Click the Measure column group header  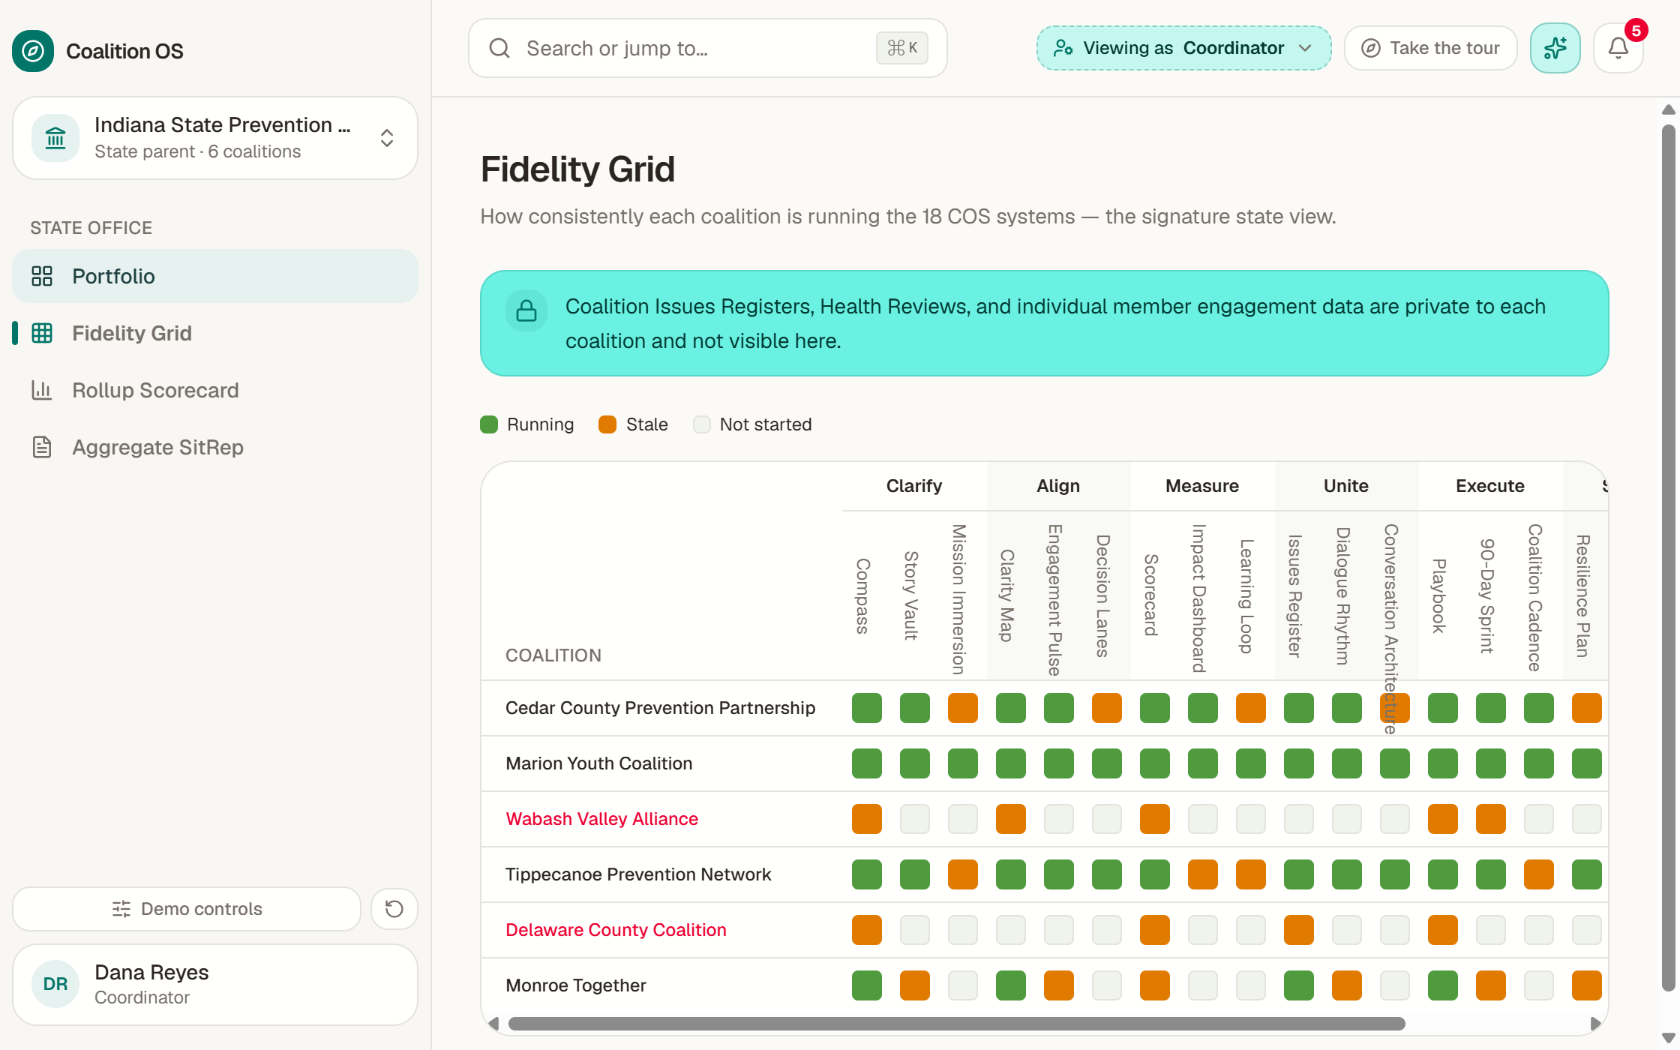(1202, 486)
